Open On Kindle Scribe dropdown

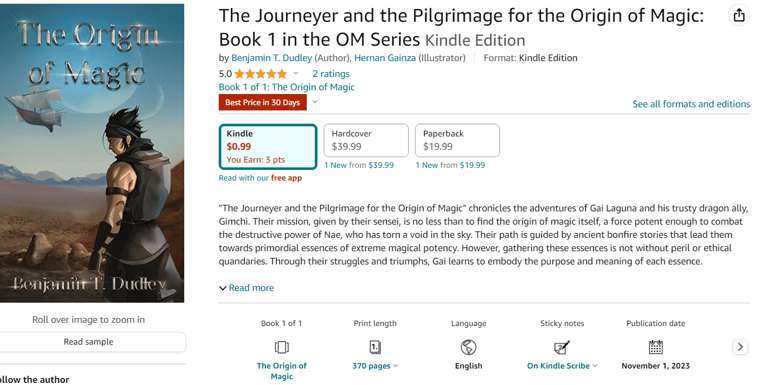562,366
